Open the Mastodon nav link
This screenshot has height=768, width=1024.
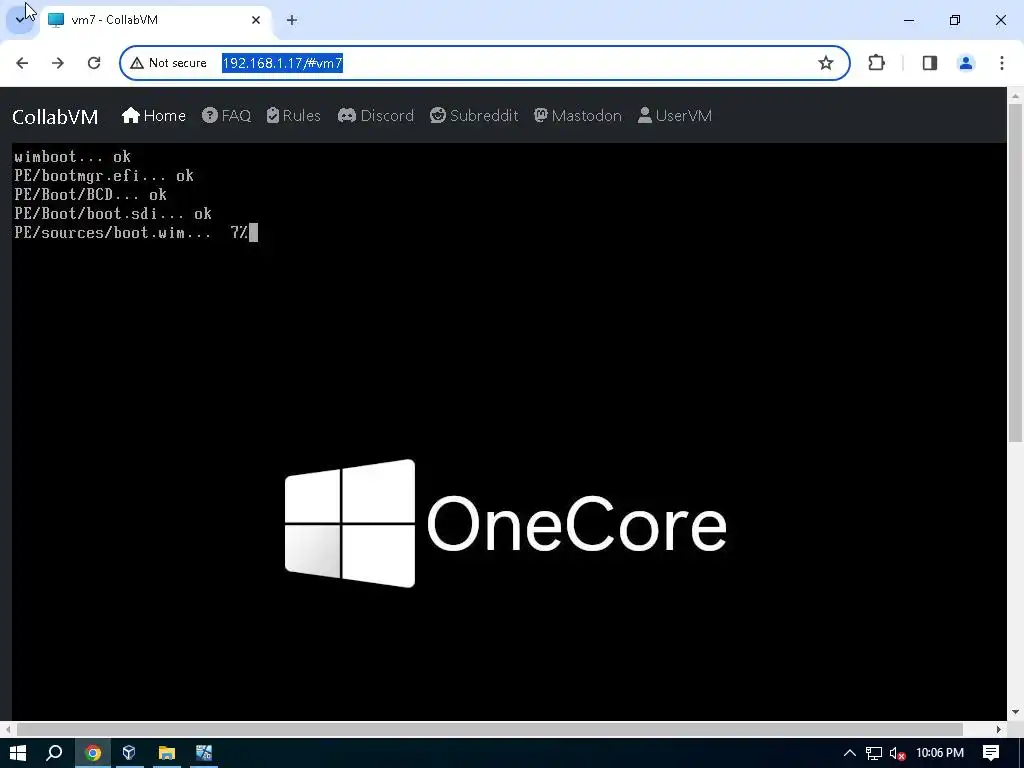(578, 116)
